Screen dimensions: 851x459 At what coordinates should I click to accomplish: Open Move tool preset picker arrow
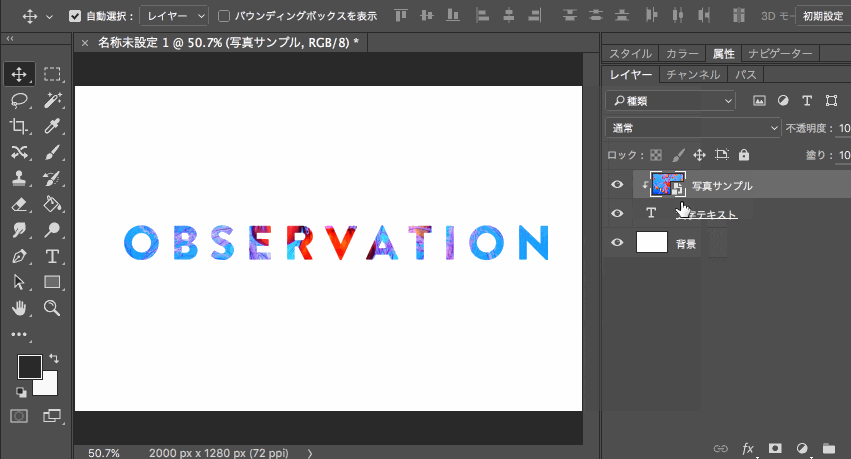(49, 17)
